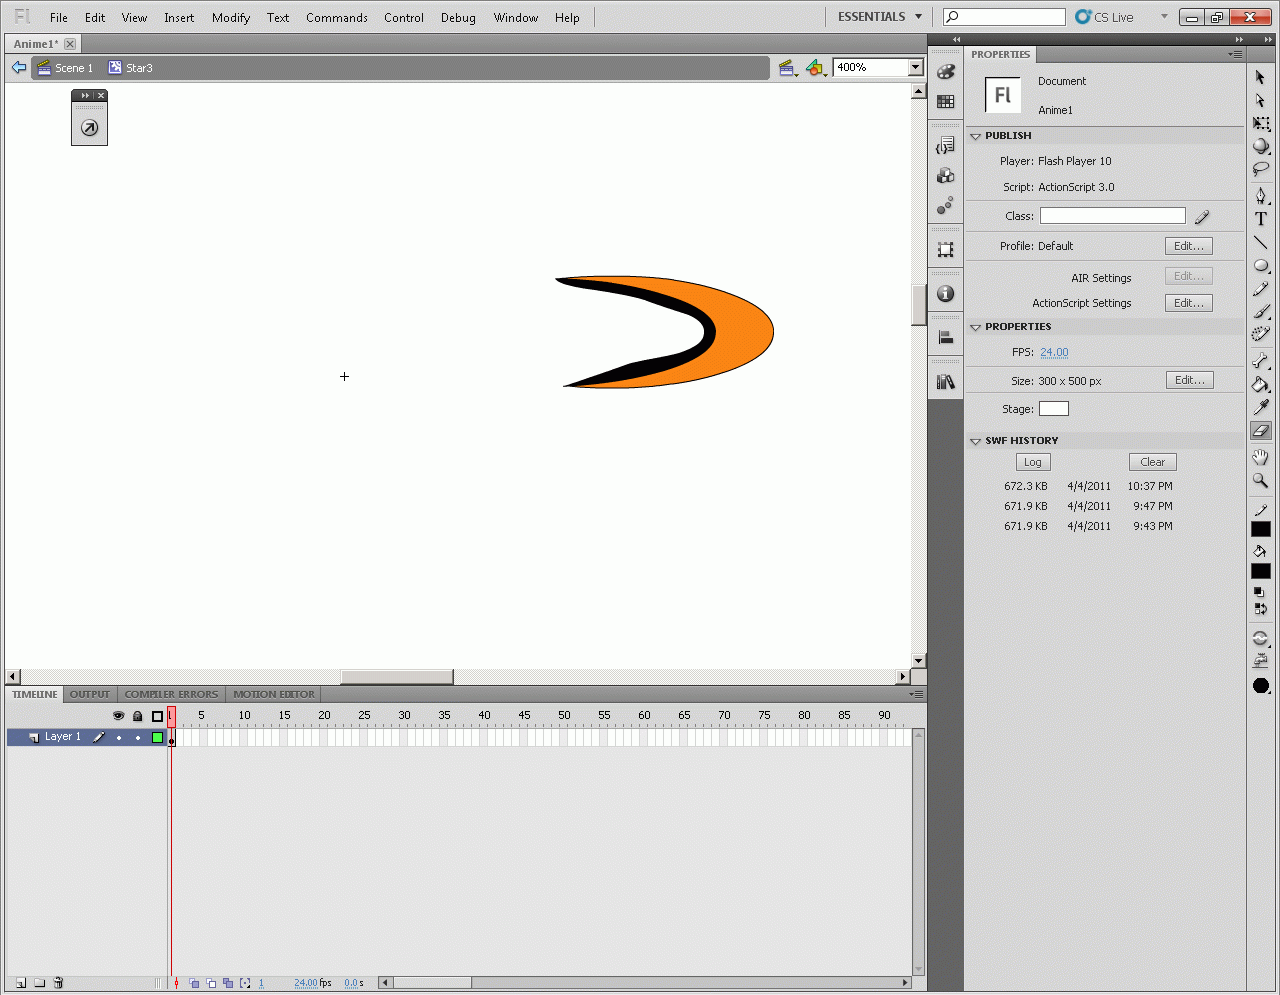Open the Transform panel icon
Viewport: 1280px width, 995px height.
pos(945,250)
